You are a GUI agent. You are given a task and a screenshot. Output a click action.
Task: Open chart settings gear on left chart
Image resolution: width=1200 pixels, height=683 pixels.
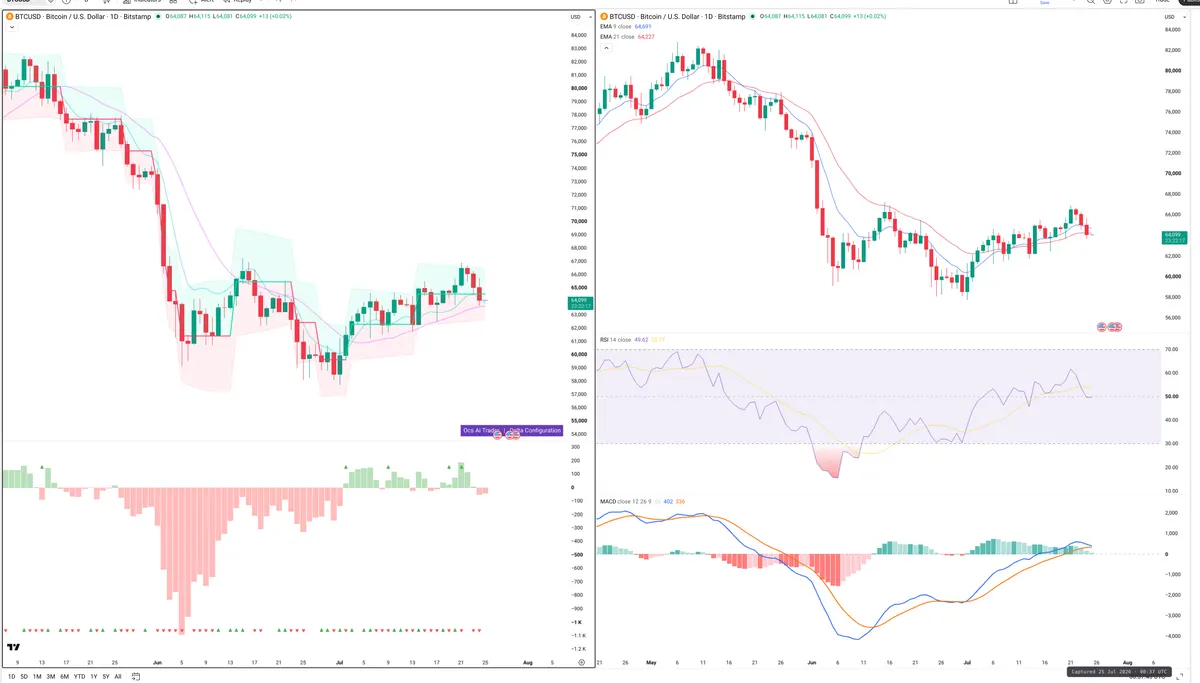[581, 662]
